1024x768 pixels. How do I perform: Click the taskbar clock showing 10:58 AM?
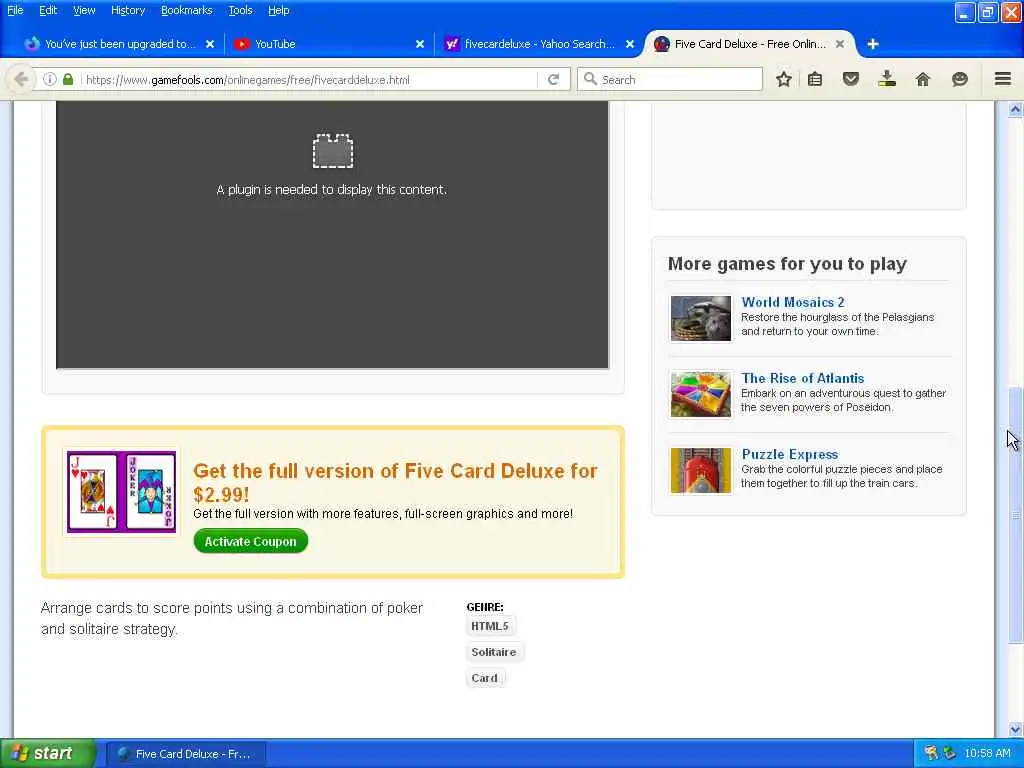tap(987, 753)
